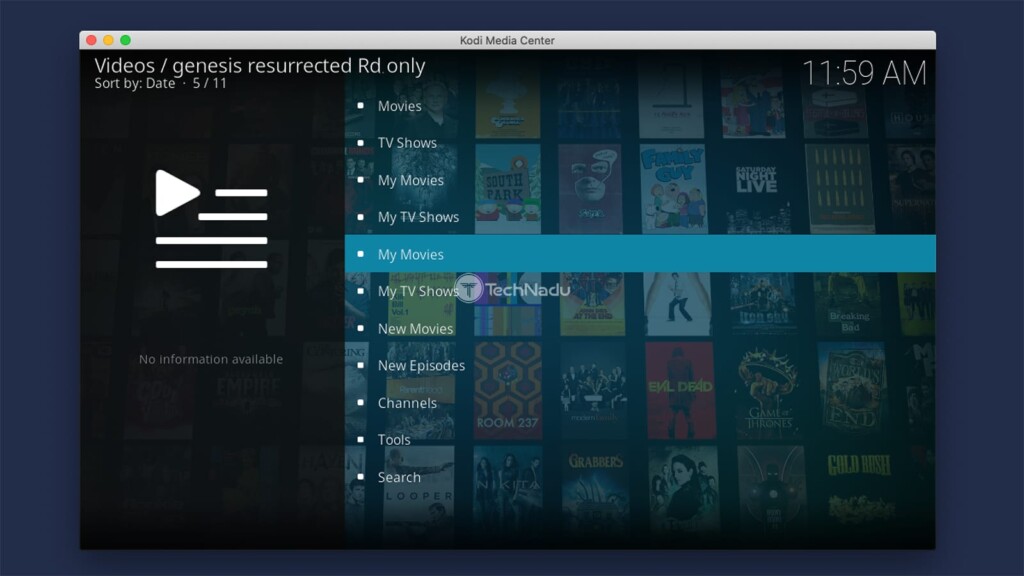Select the highlighted My Movies row
The width and height of the screenshot is (1024, 576).
(x=640, y=254)
